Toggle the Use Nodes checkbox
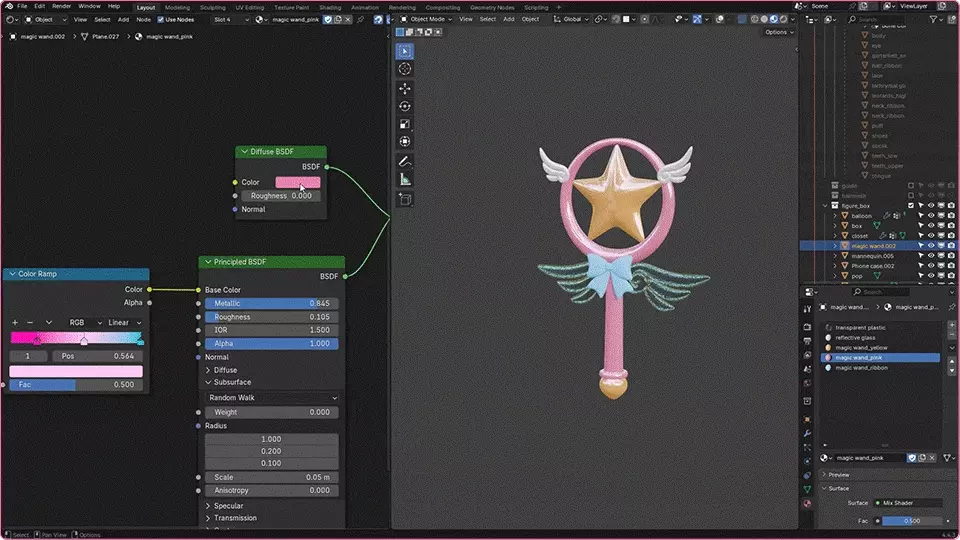The width and height of the screenshot is (960, 540). coord(160,20)
